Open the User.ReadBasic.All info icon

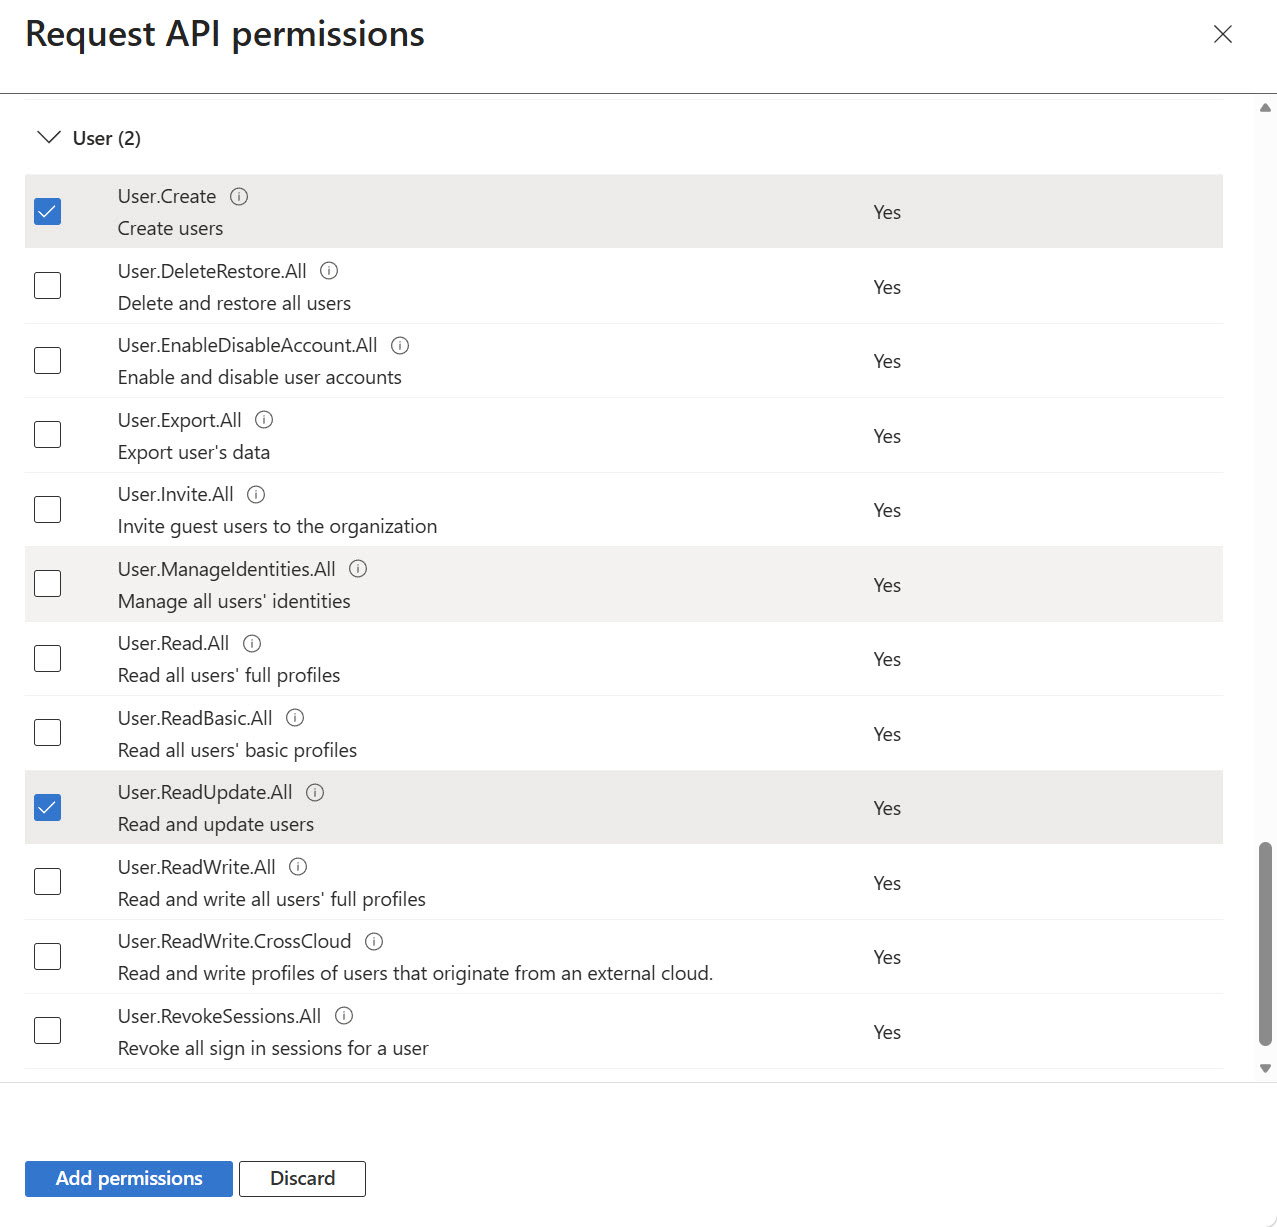(x=295, y=718)
